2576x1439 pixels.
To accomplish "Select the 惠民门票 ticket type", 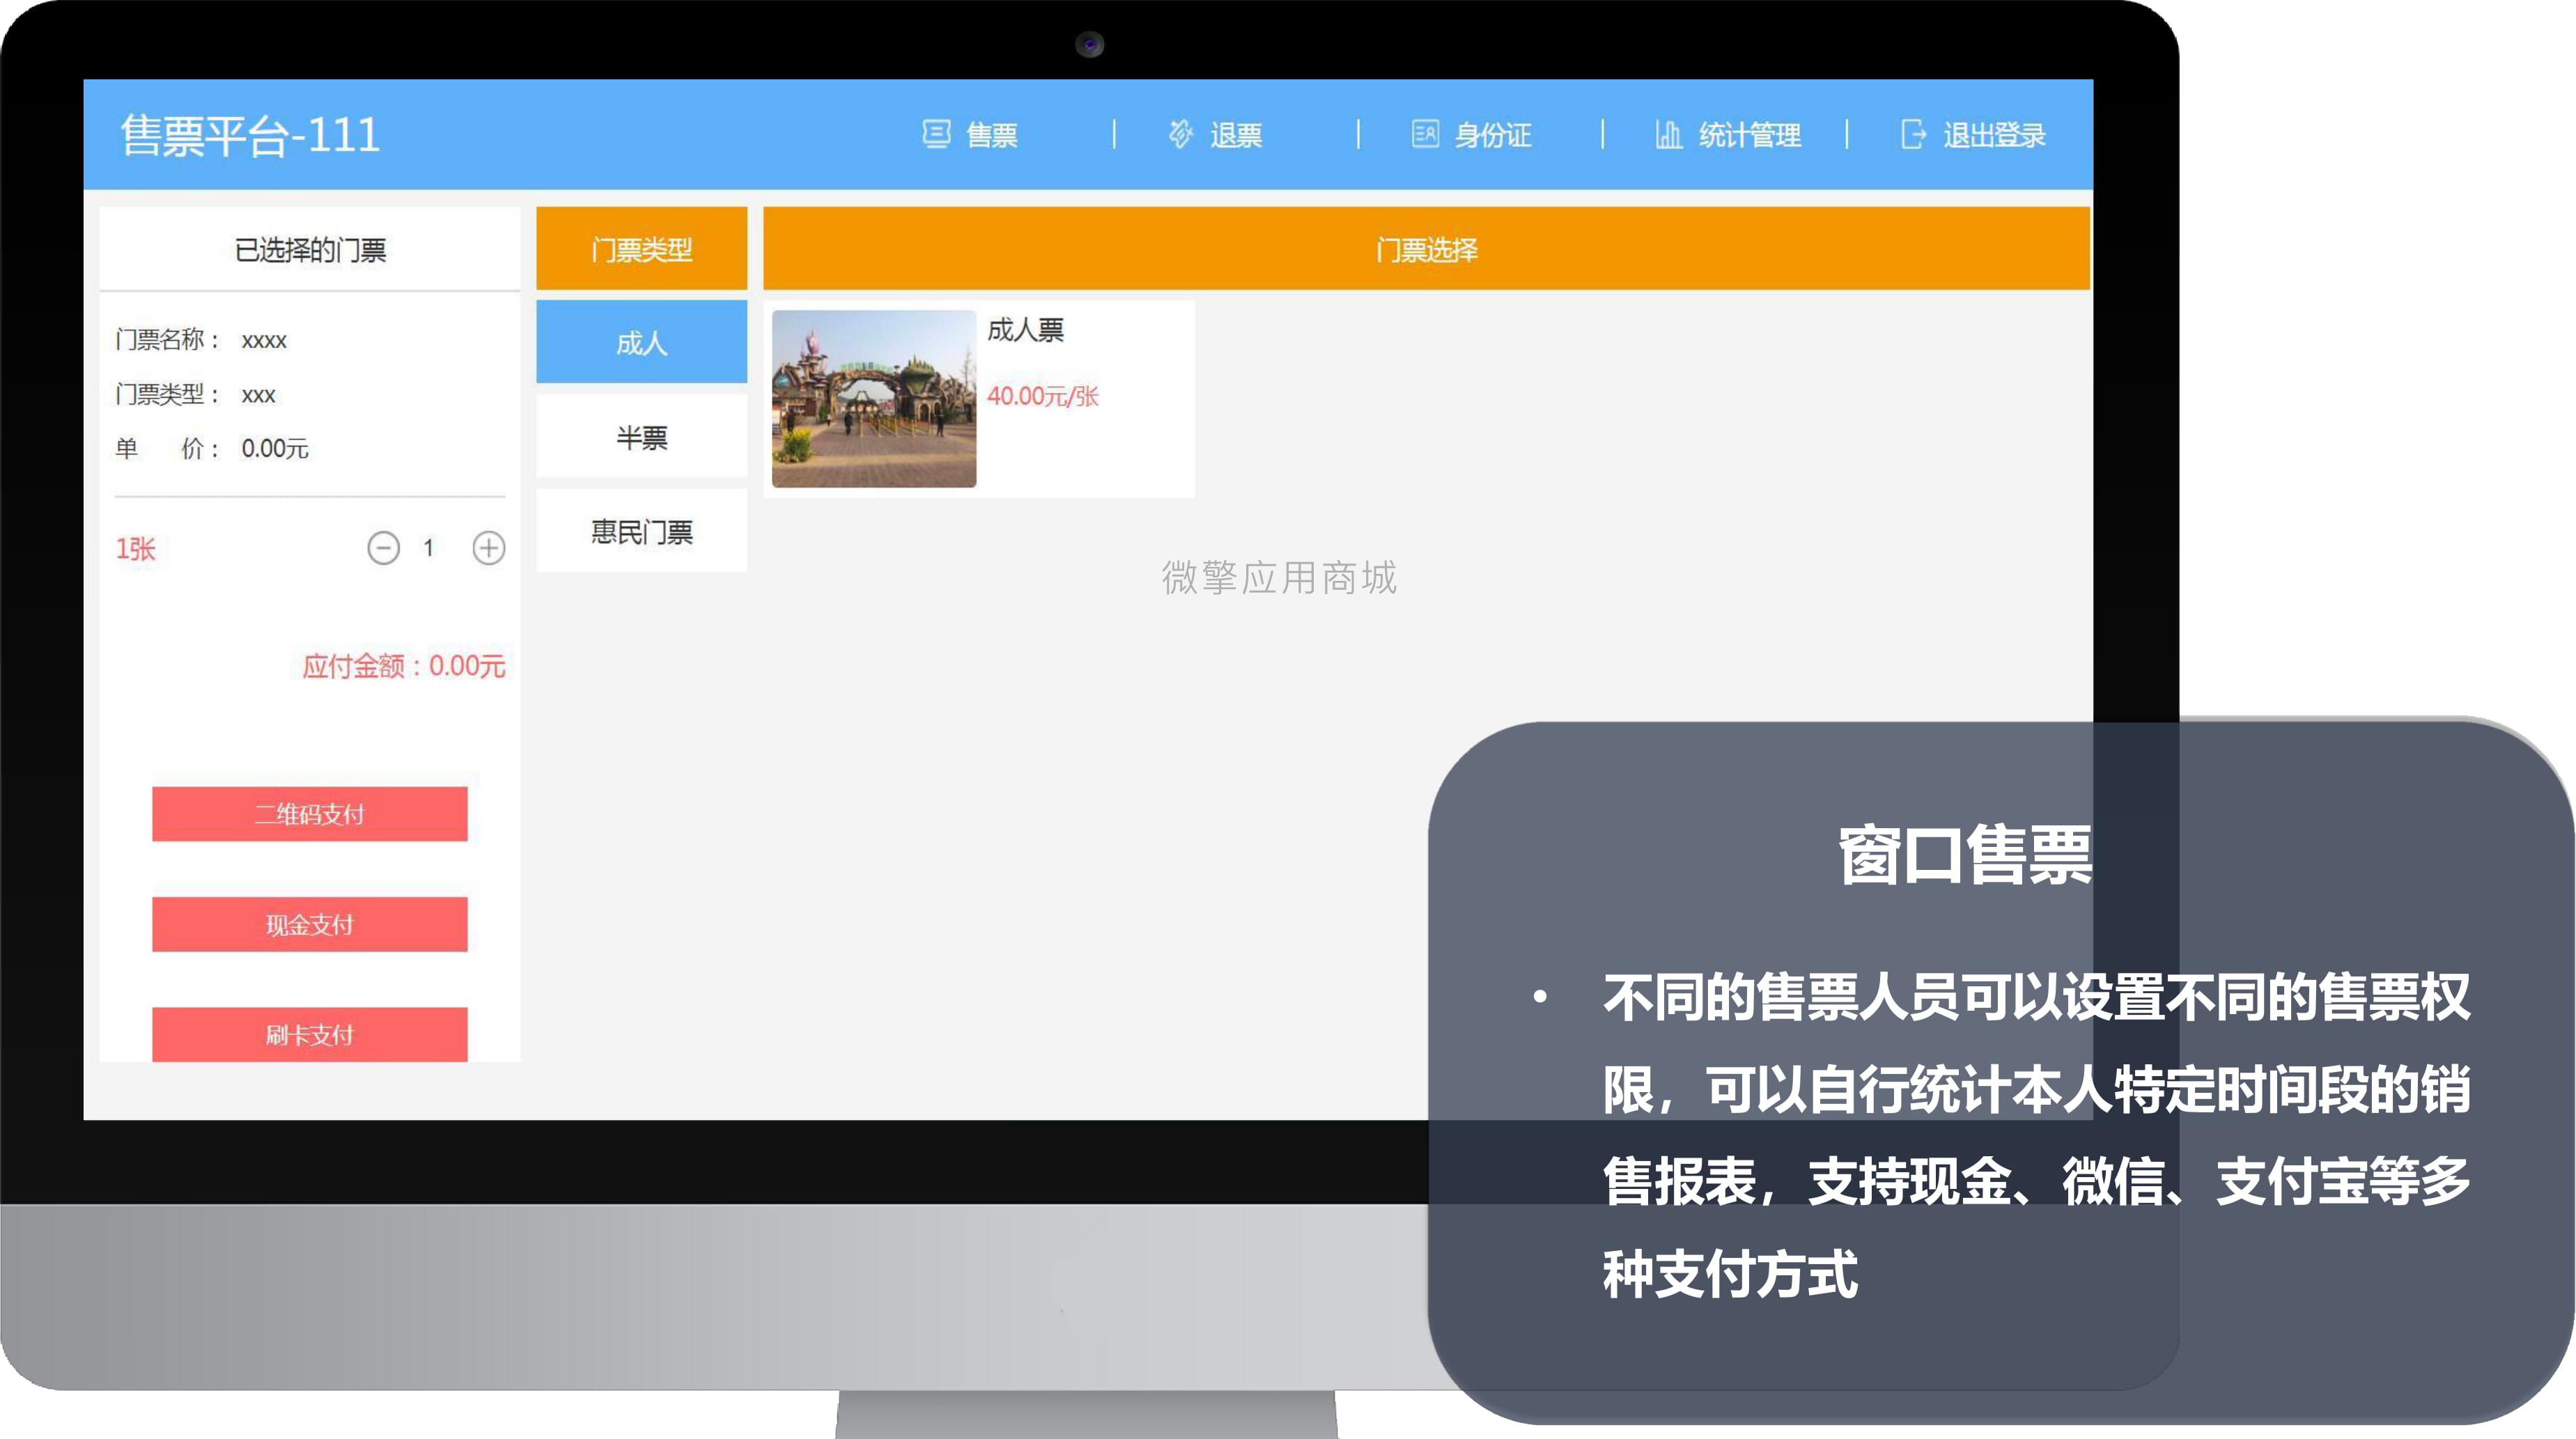I will click(641, 531).
